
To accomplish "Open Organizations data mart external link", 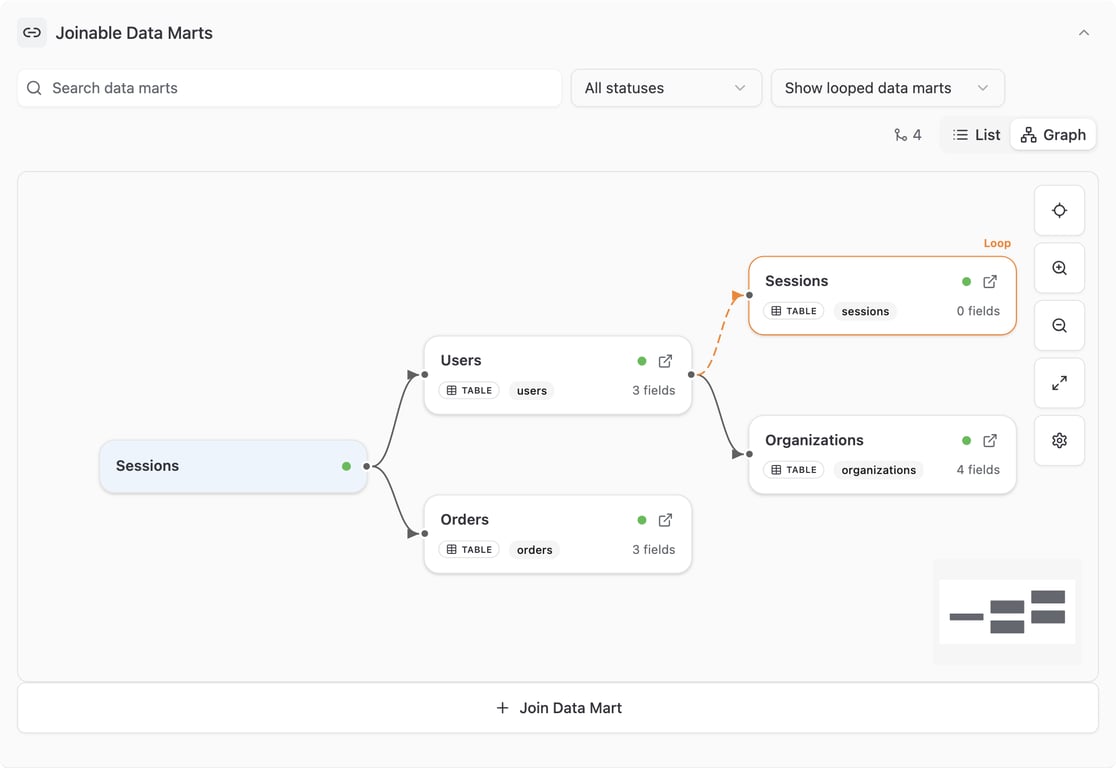I will coord(989,441).
